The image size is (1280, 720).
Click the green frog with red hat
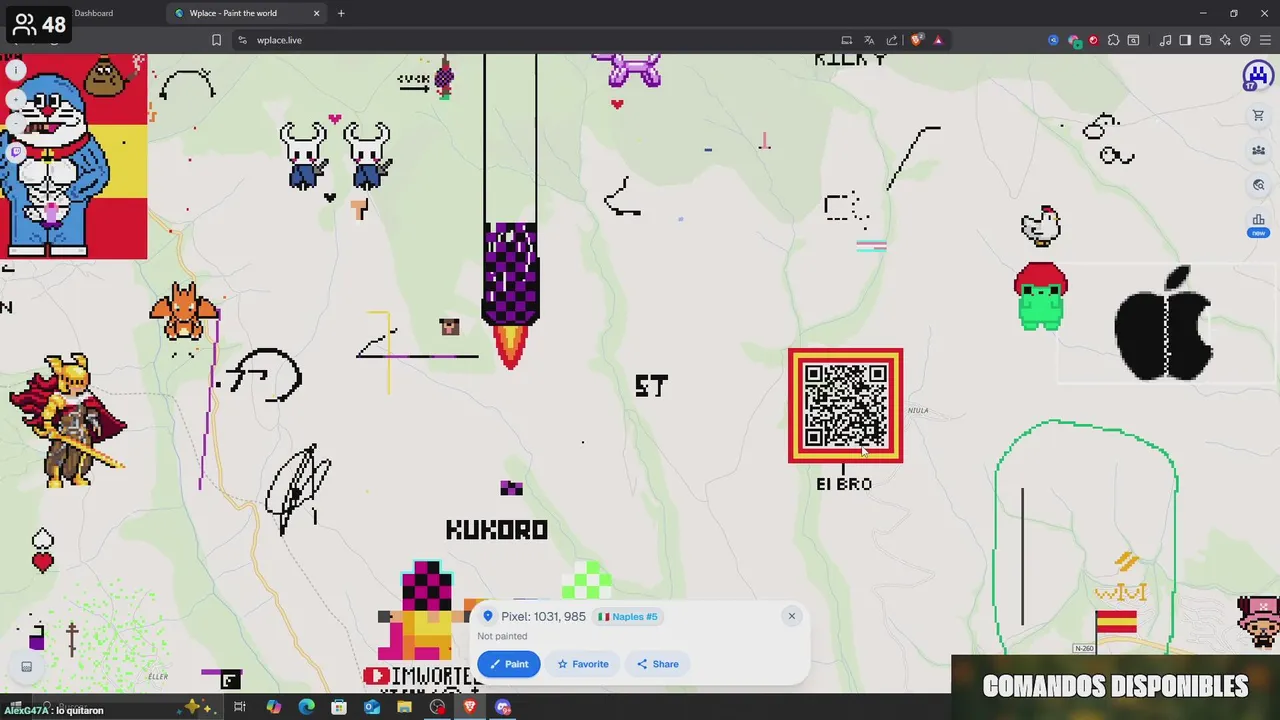click(1041, 296)
